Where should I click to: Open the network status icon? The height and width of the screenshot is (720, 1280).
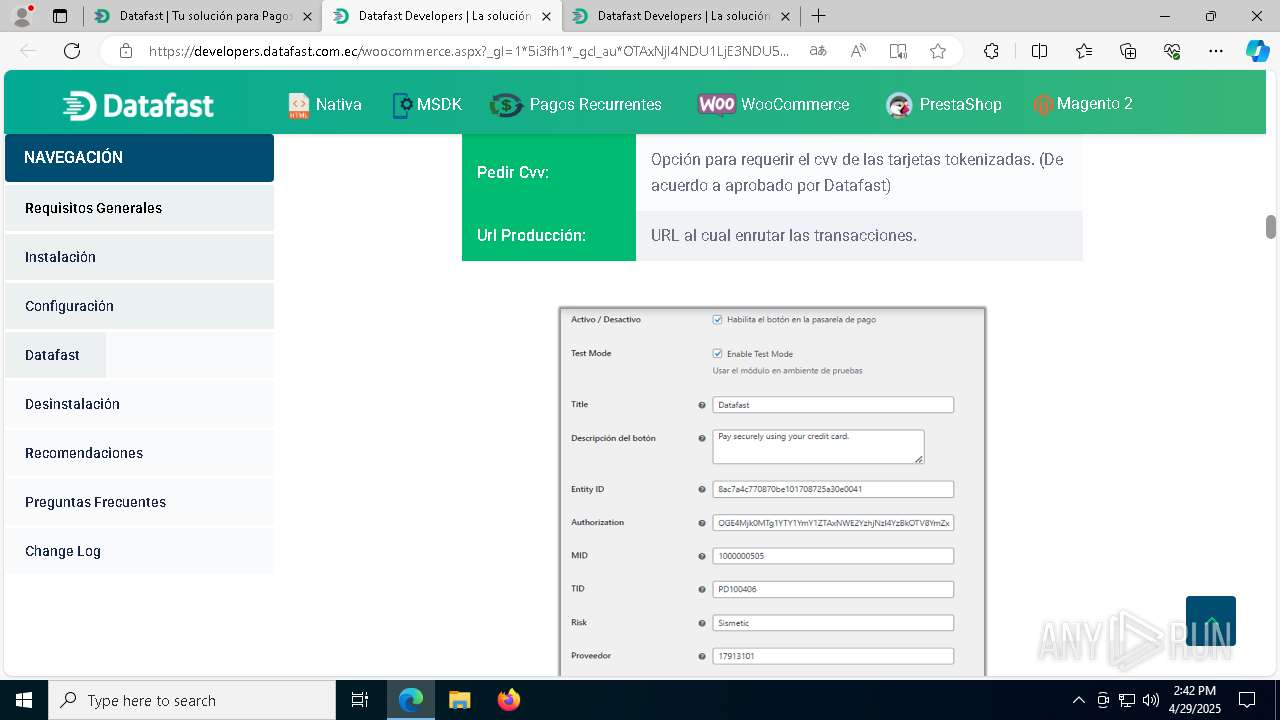pos(1127,700)
